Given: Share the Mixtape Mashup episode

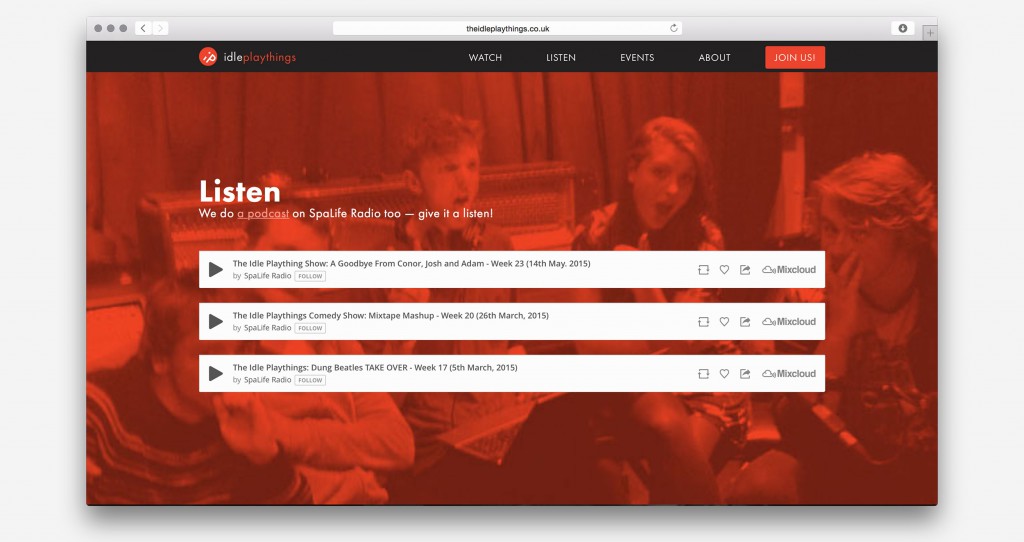Looking at the screenshot, I should (x=745, y=322).
